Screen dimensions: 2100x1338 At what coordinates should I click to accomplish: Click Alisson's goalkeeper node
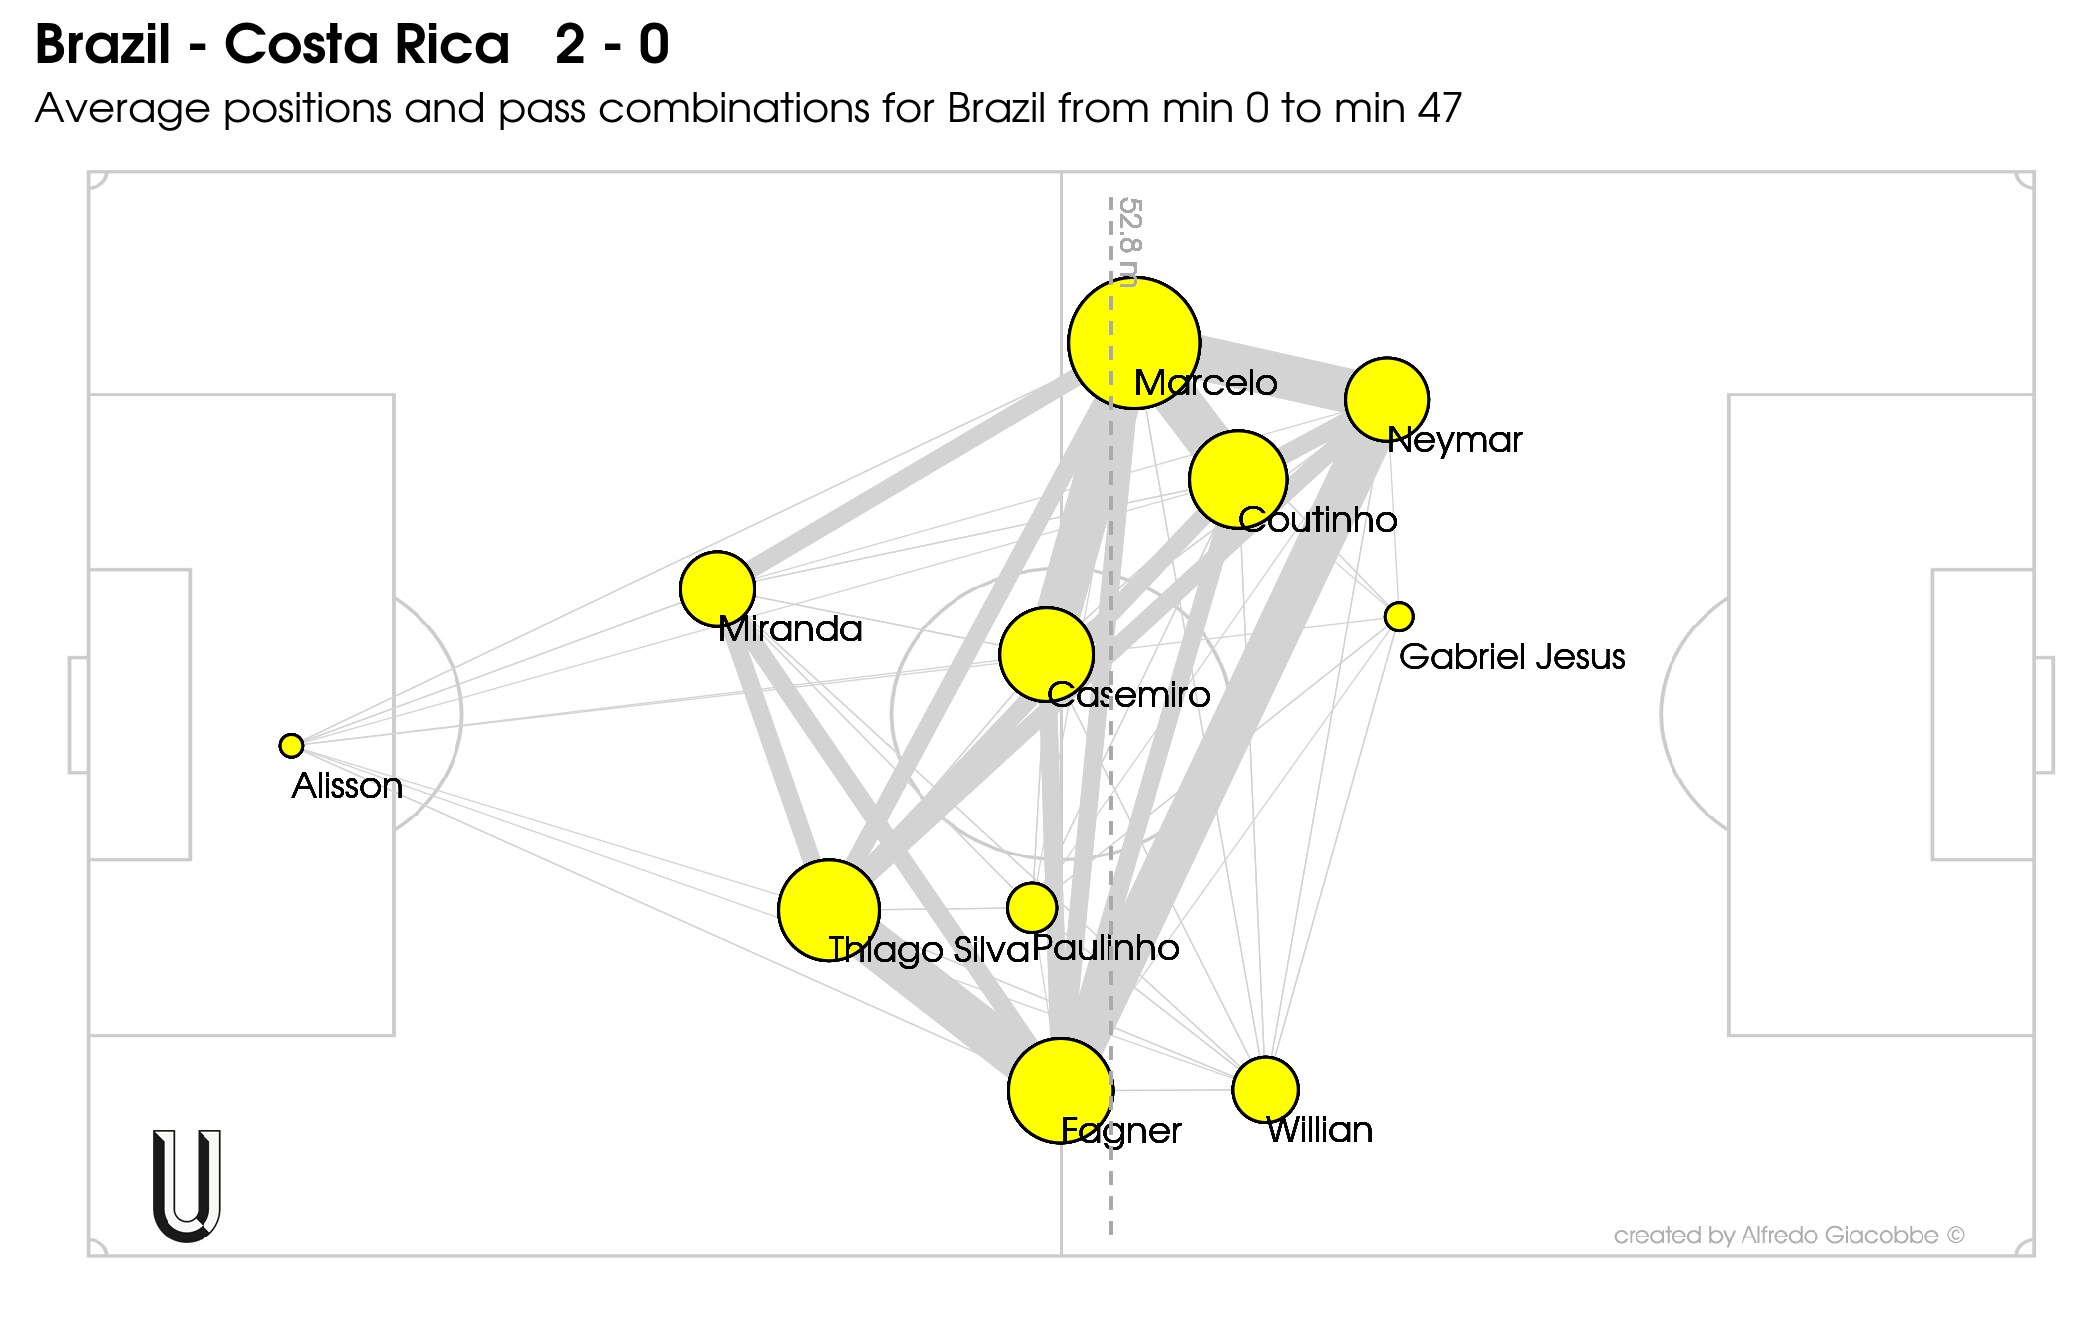tap(291, 746)
